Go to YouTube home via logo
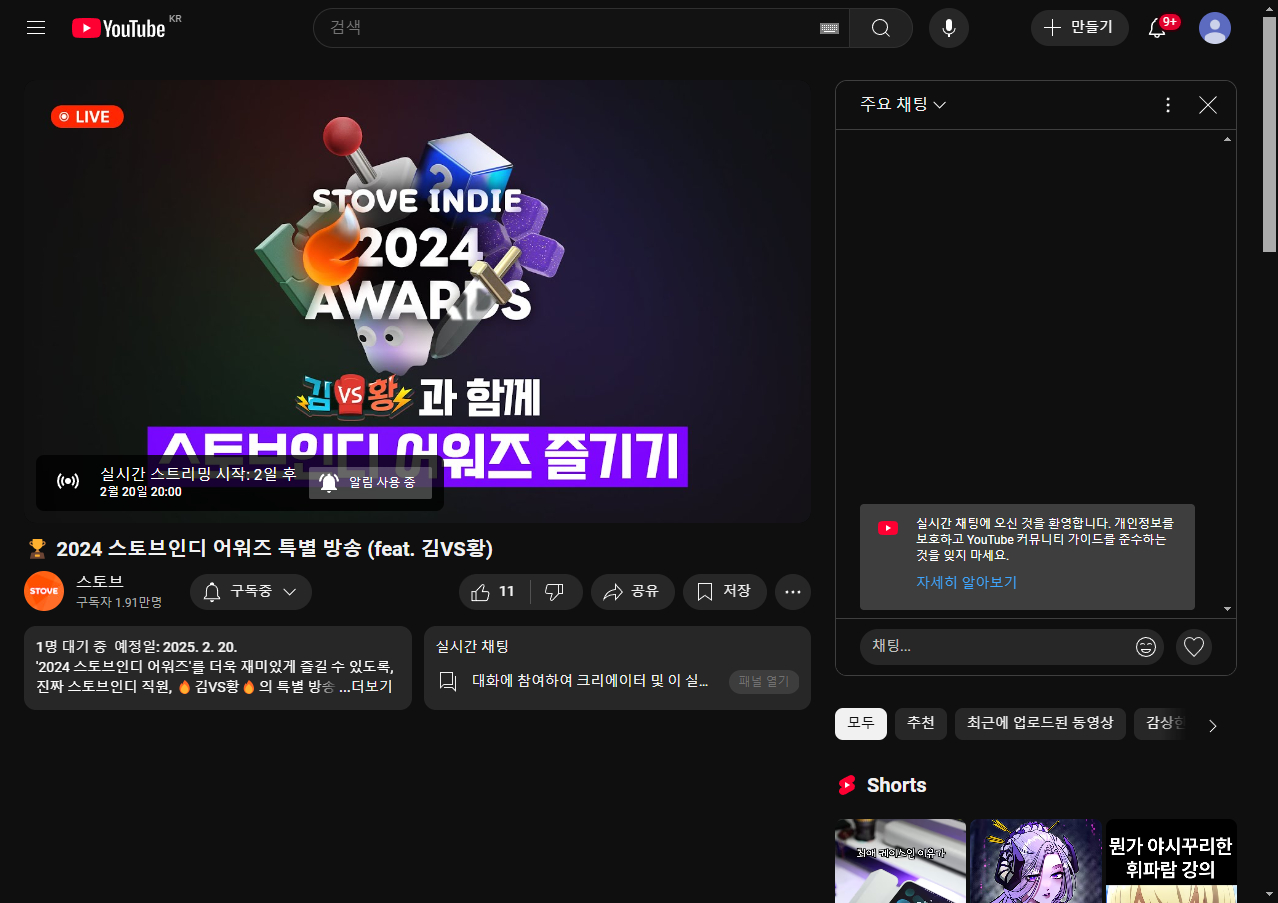The image size is (1278, 903). [119, 28]
